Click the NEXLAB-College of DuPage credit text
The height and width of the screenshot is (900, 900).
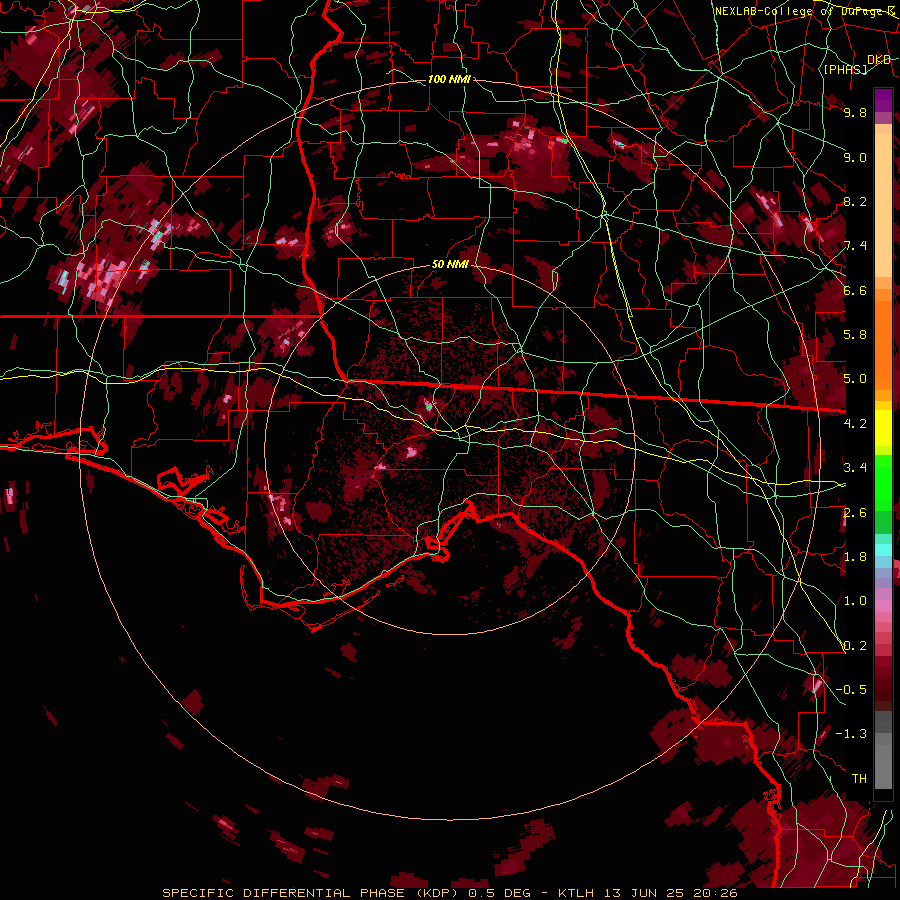click(804, 11)
